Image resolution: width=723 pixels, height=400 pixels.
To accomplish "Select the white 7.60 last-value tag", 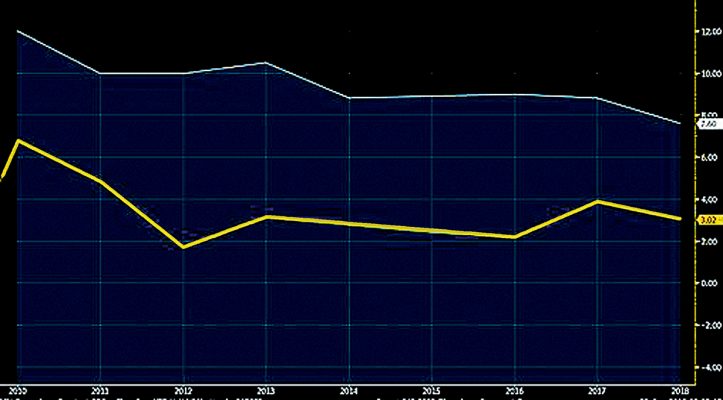I will coord(709,124).
